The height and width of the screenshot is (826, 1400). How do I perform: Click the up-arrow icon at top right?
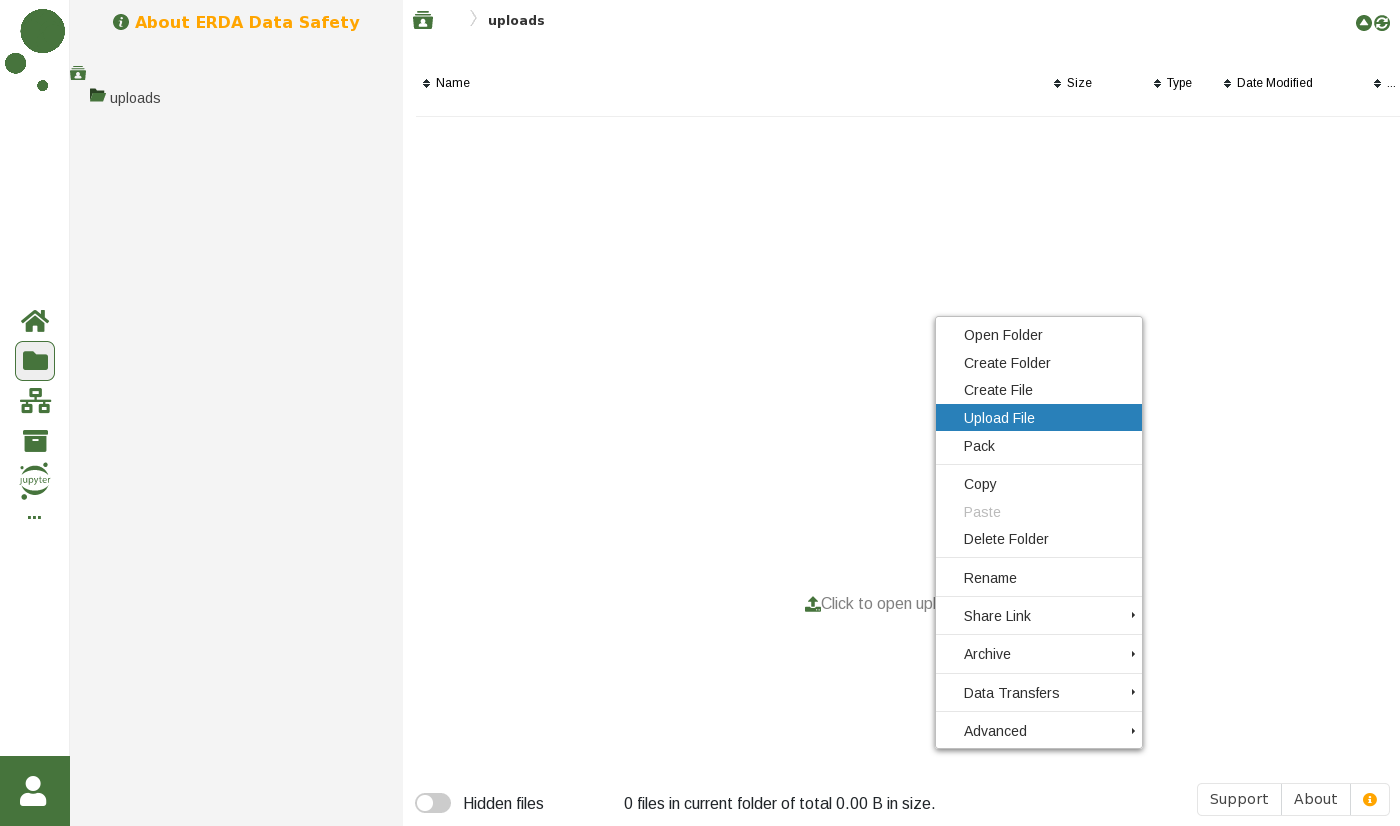click(1363, 23)
